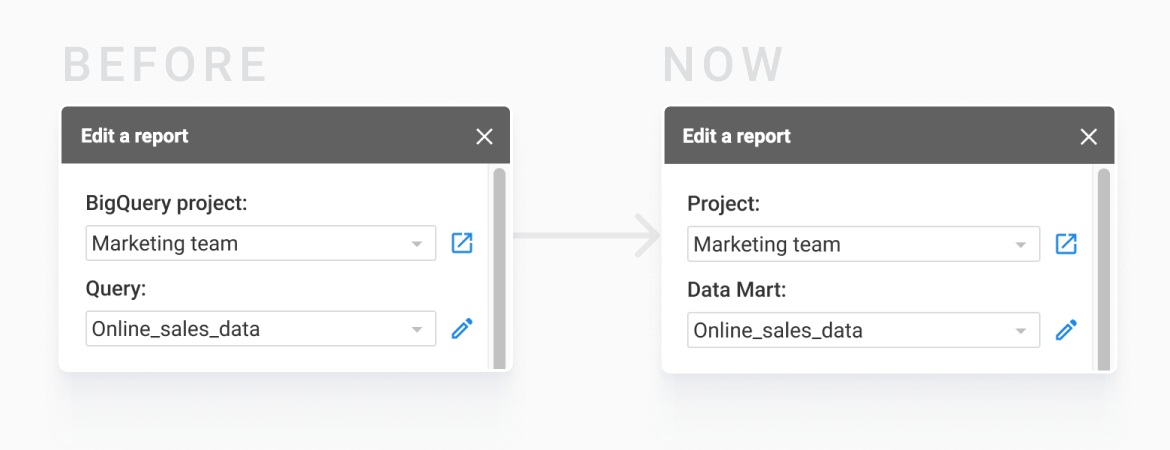The width and height of the screenshot is (1170, 450).
Task: Click the pencil icon beside Query dropdown
Action: [462, 328]
